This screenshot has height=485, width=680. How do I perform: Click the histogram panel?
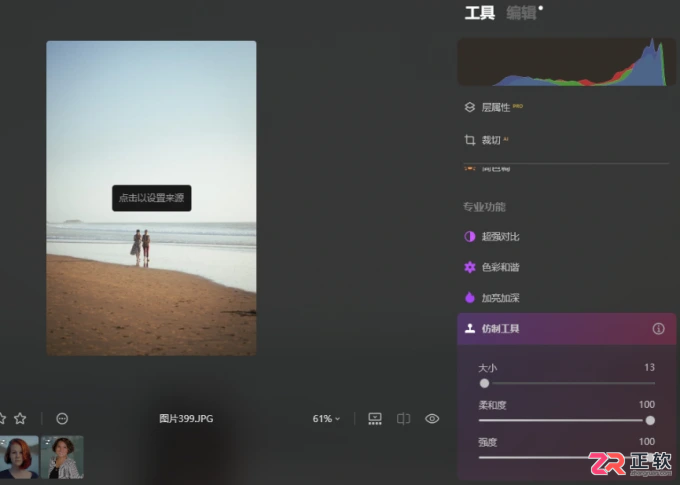[566, 62]
